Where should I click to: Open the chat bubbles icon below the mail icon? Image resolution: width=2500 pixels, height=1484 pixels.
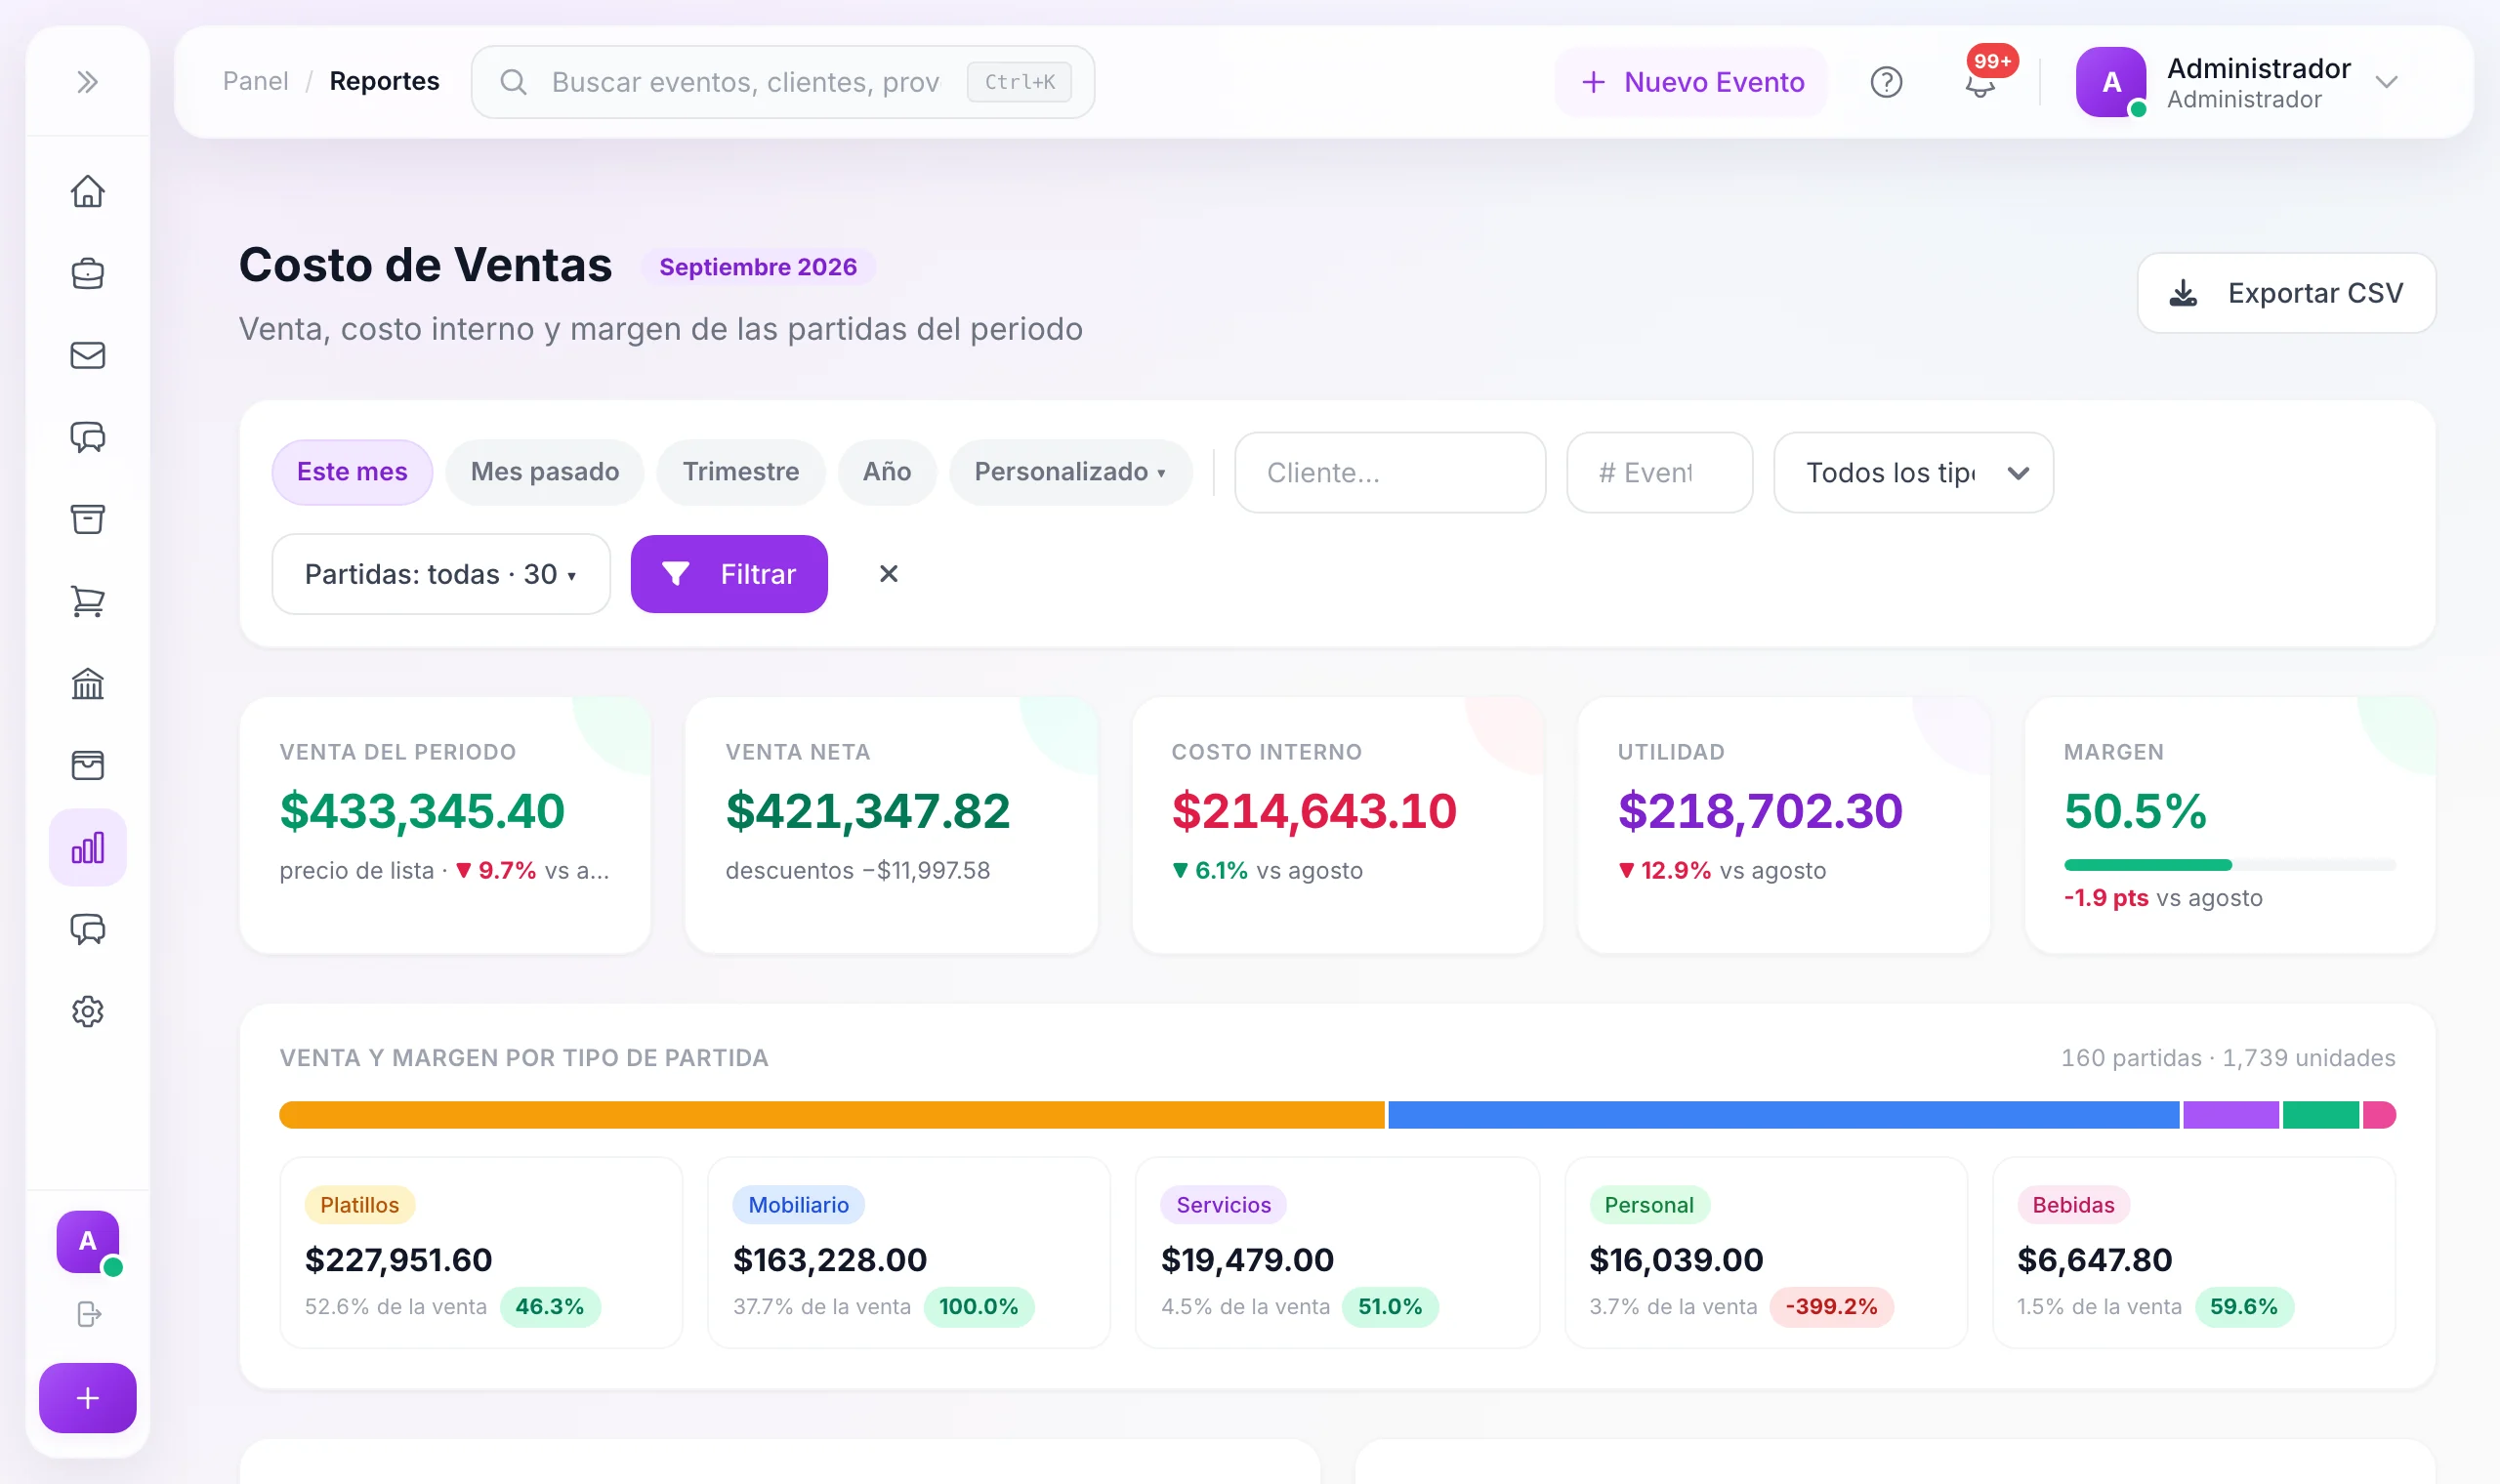tap(88, 437)
